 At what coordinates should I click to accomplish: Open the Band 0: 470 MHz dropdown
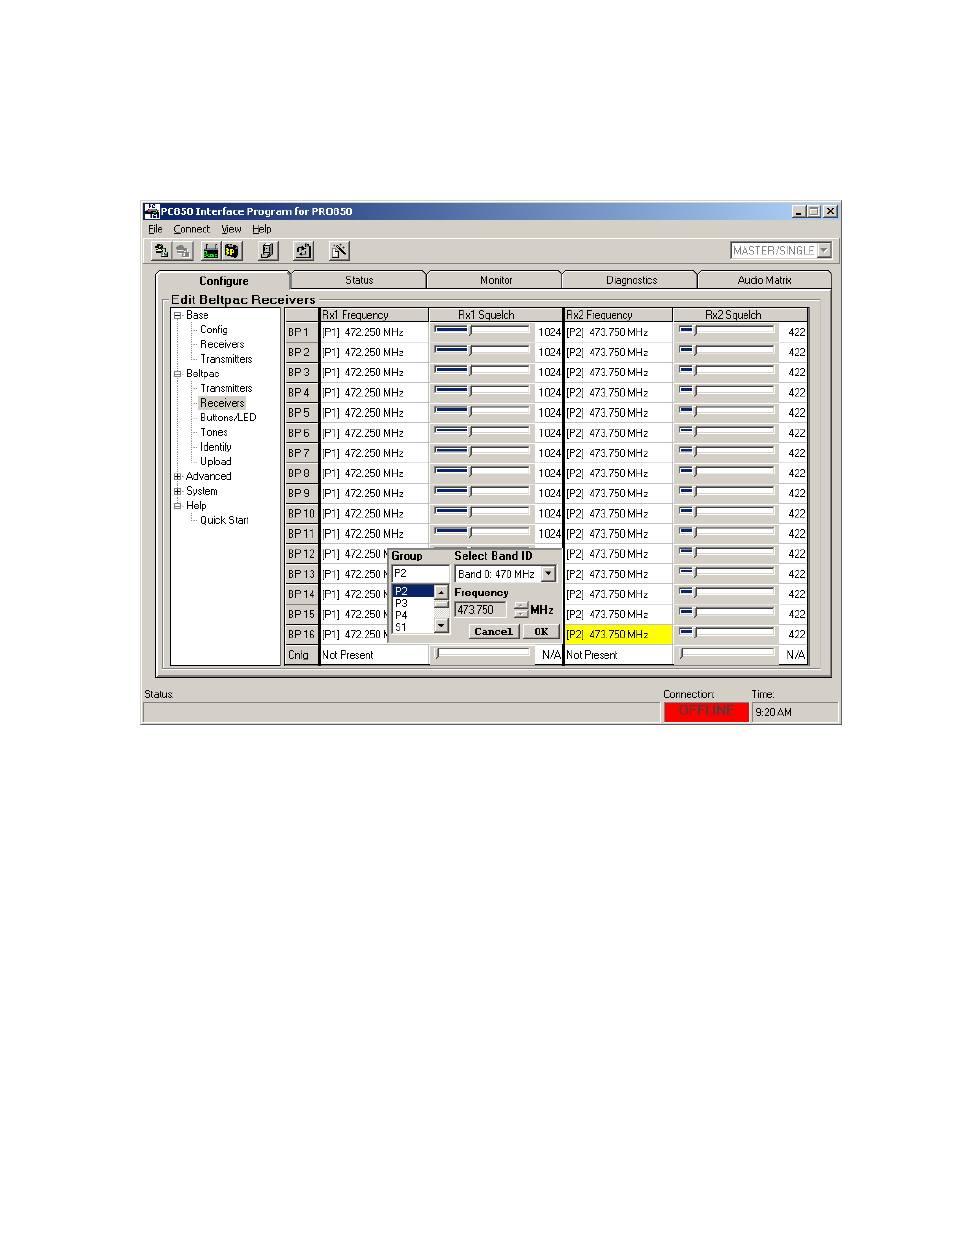pos(548,574)
